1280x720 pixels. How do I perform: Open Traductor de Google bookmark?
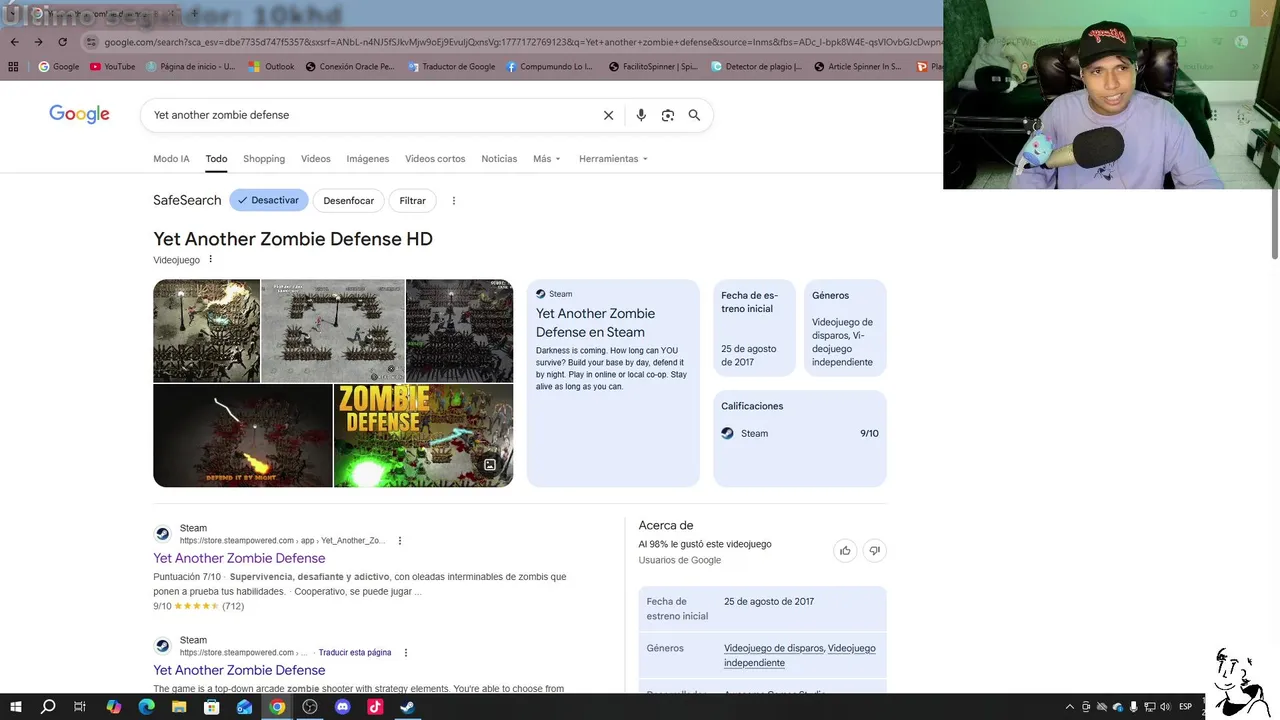451,67
